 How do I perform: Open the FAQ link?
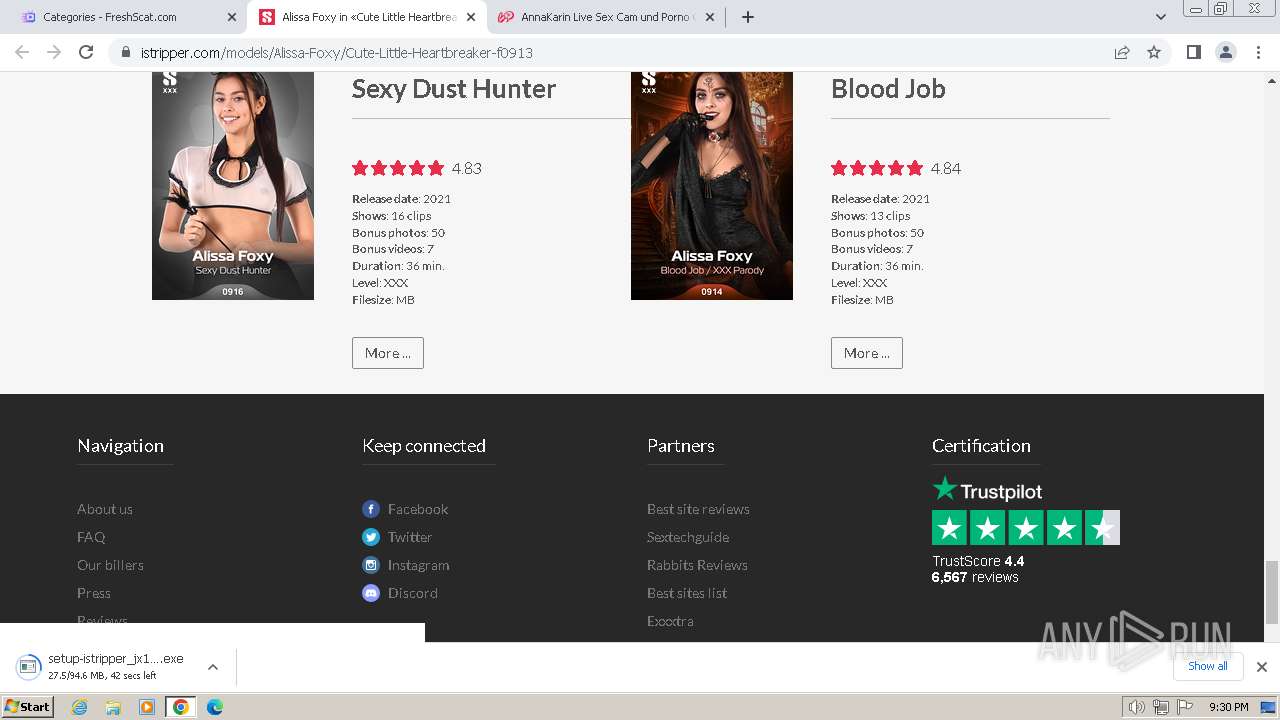point(91,537)
